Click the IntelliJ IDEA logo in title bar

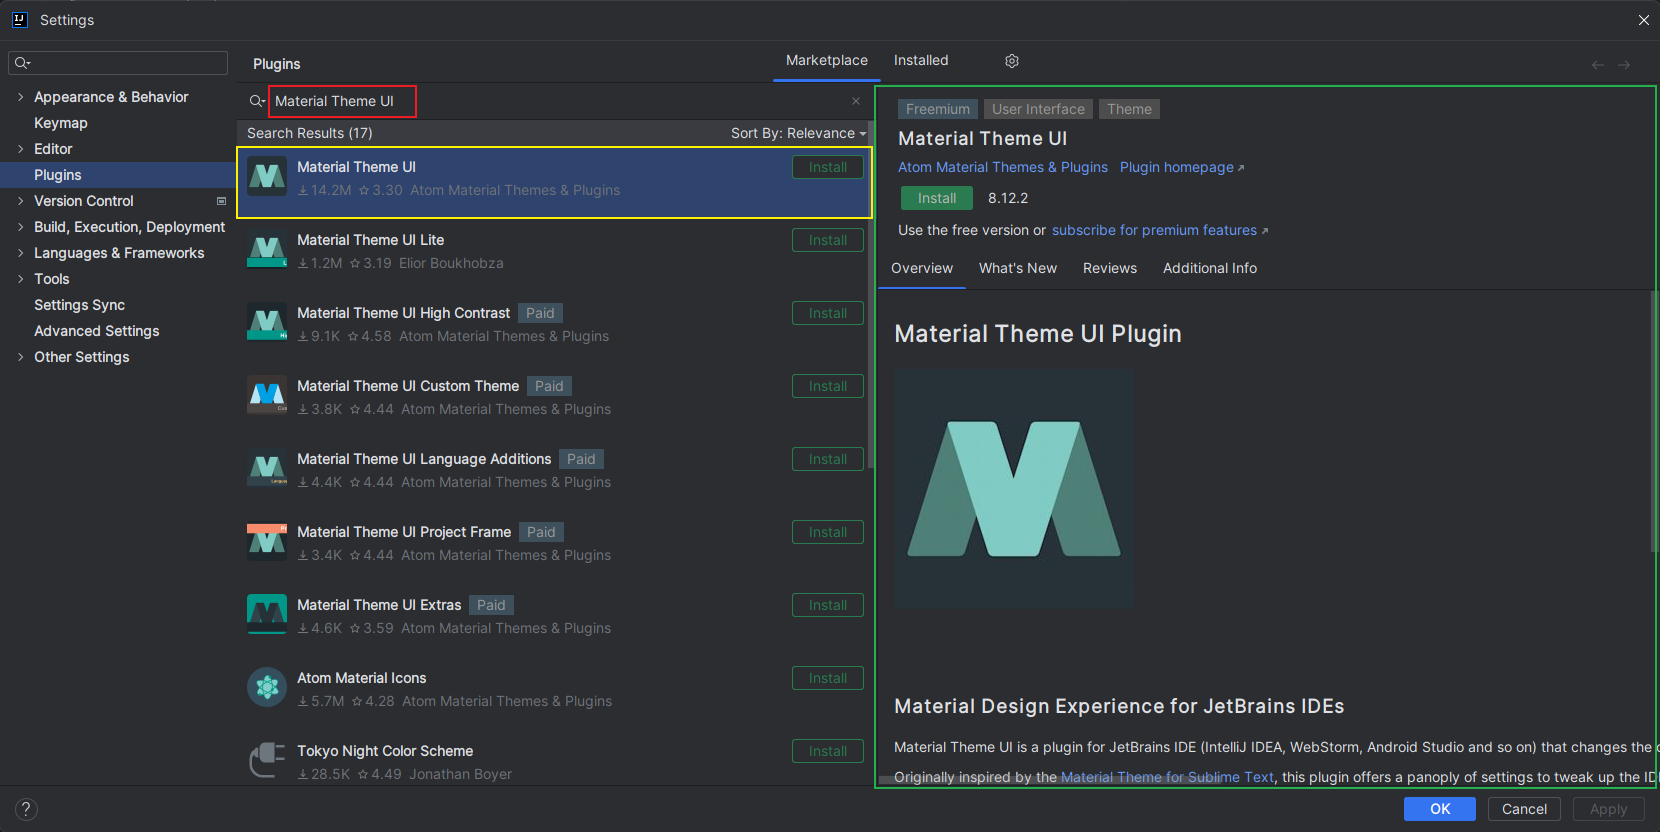(x=19, y=19)
